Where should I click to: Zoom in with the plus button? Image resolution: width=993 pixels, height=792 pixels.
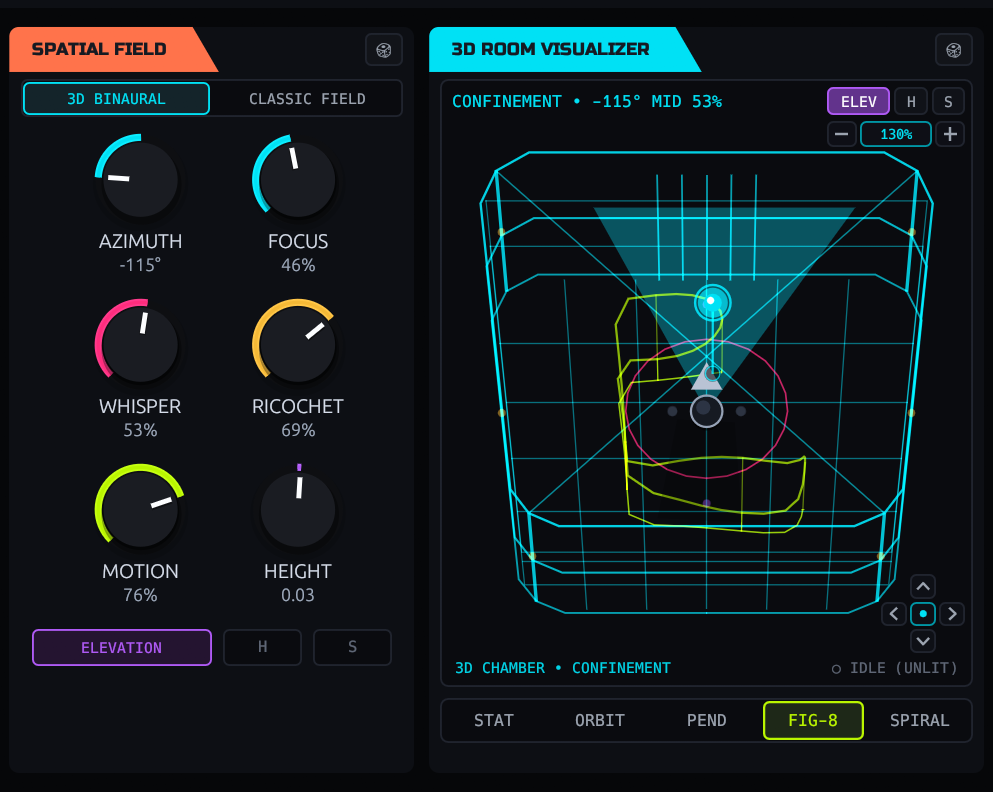point(950,134)
